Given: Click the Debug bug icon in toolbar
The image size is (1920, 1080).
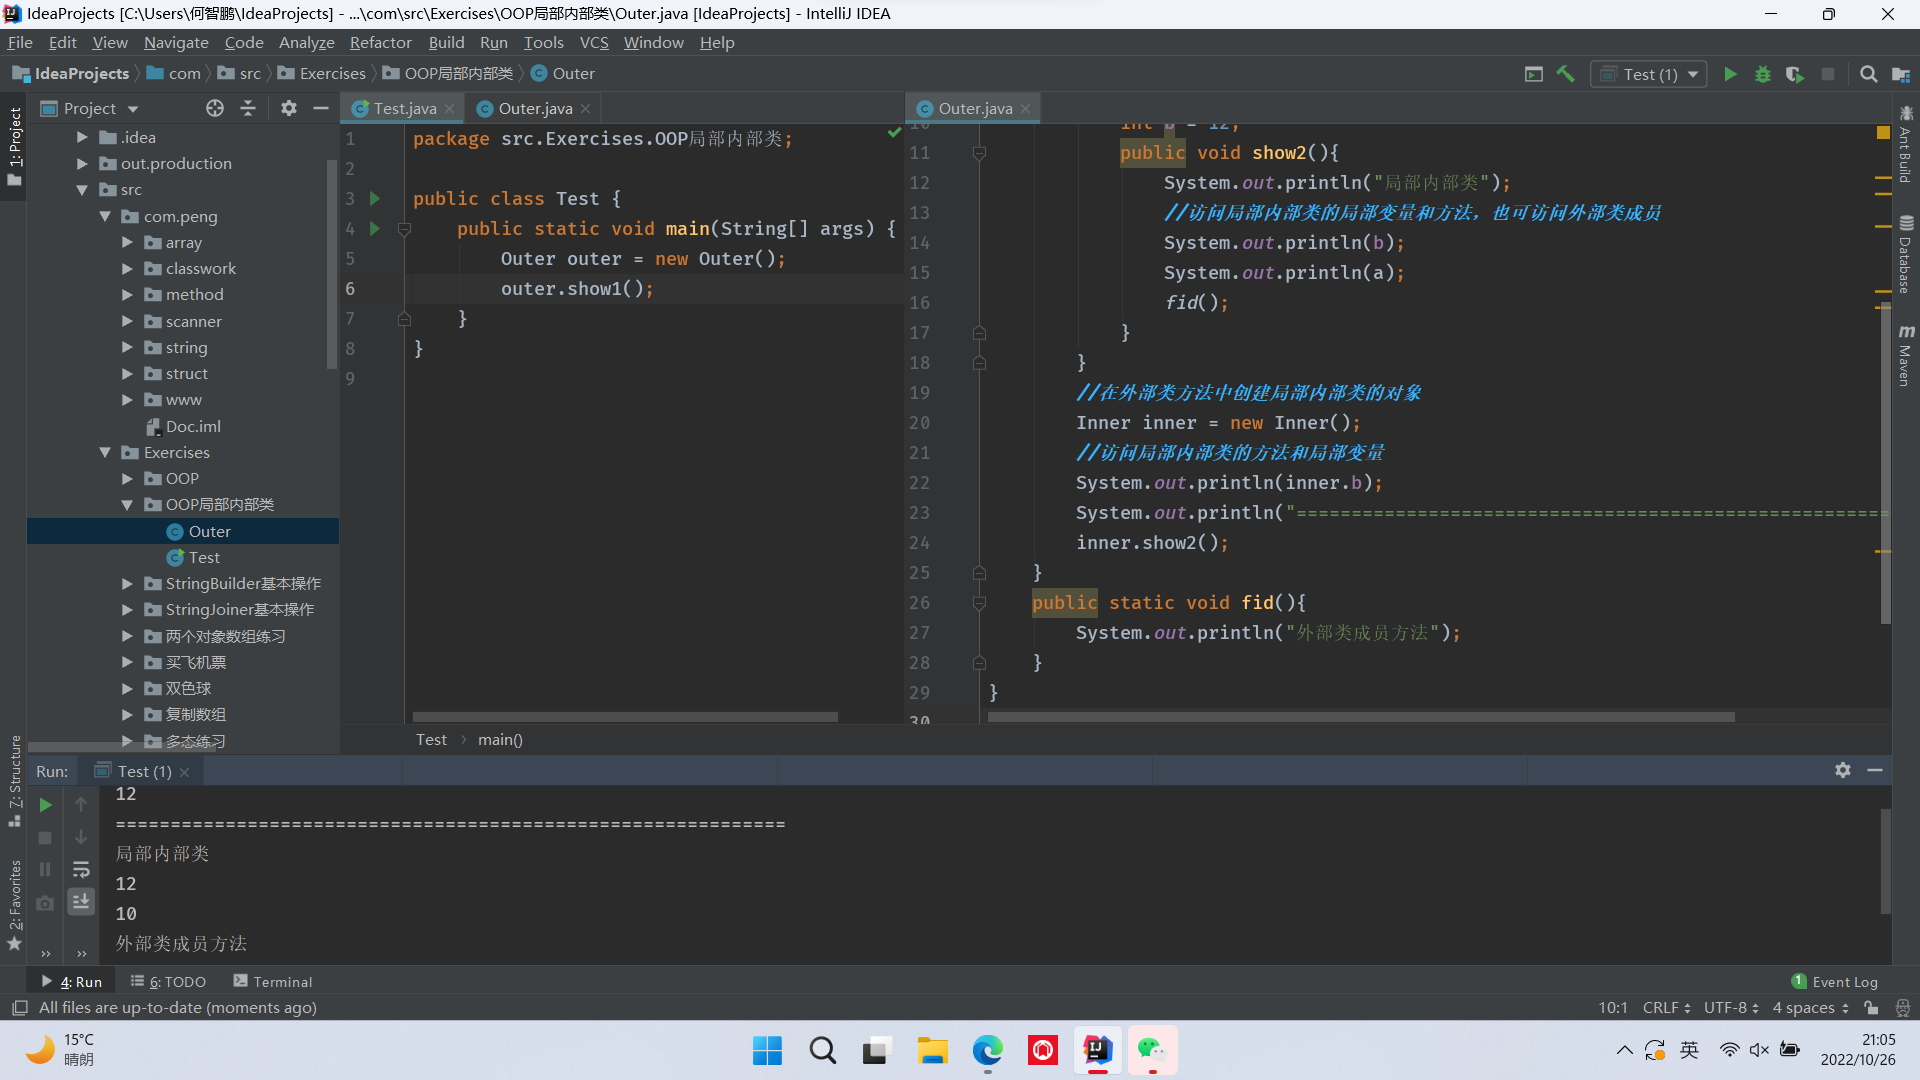Looking at the screenshot, I should pyautogui.click(x=1762, y=74).
